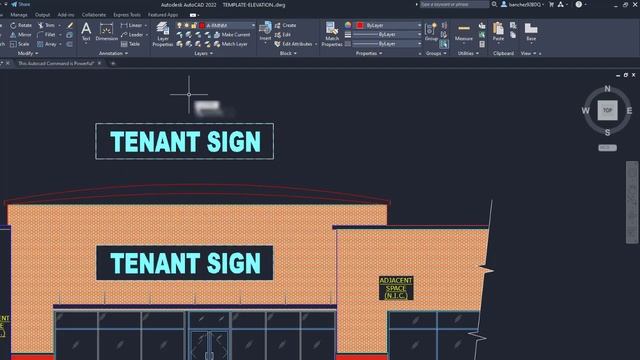The width and height of the screenshot is (640, 360).
Task: Select the Scale tool
Action: 20,44
